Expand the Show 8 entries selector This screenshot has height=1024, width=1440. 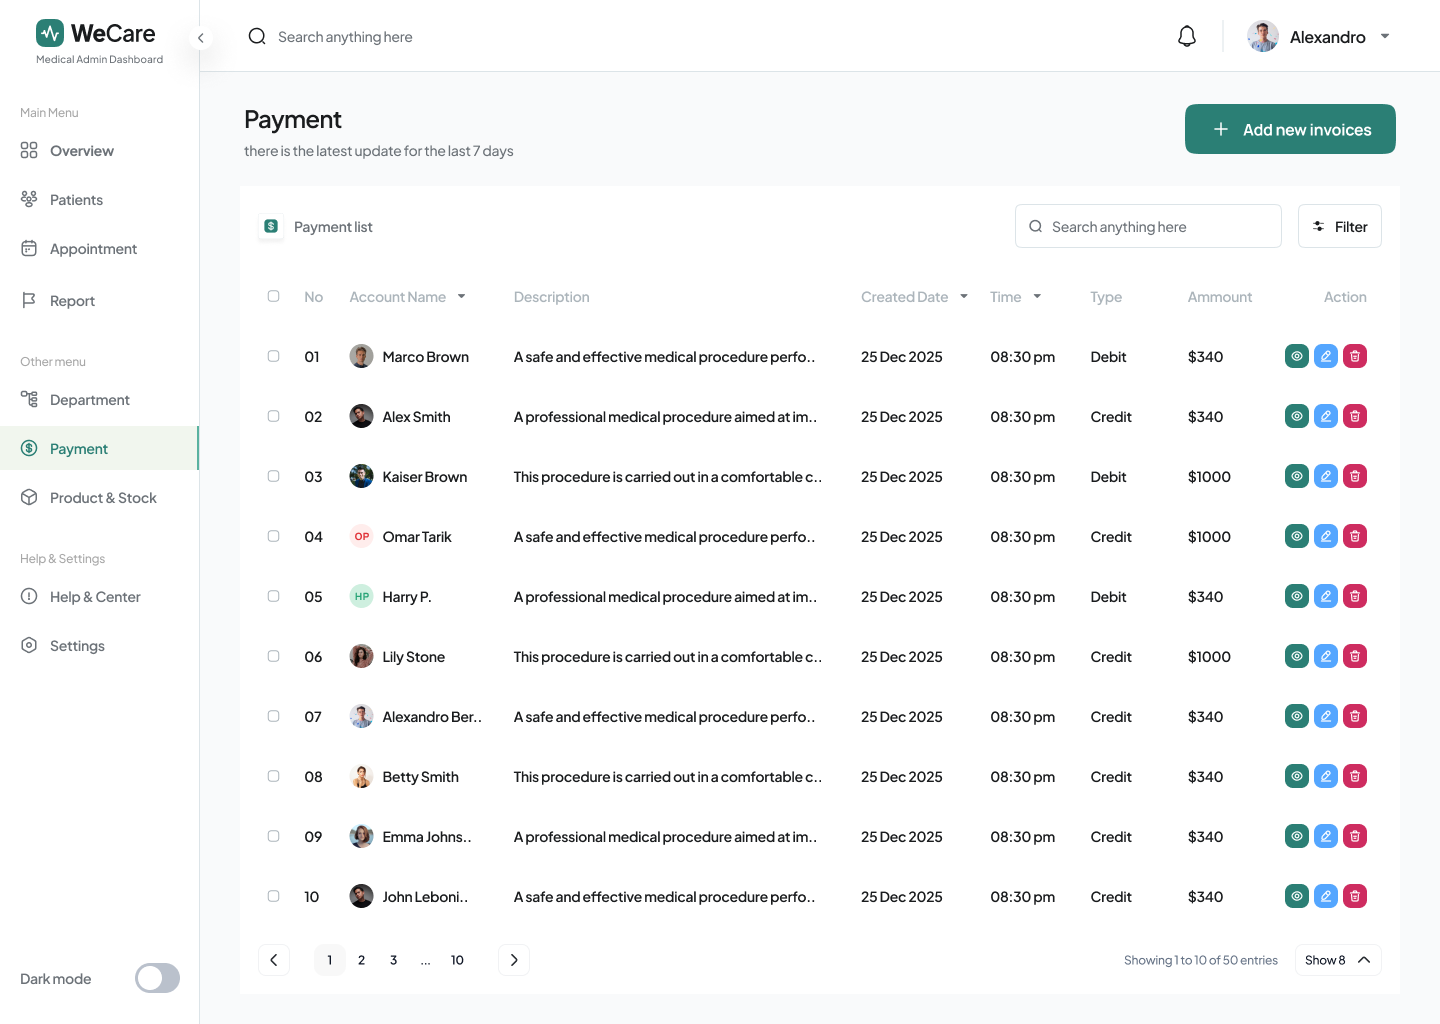pyautogui.click(x=1338, y=960)
